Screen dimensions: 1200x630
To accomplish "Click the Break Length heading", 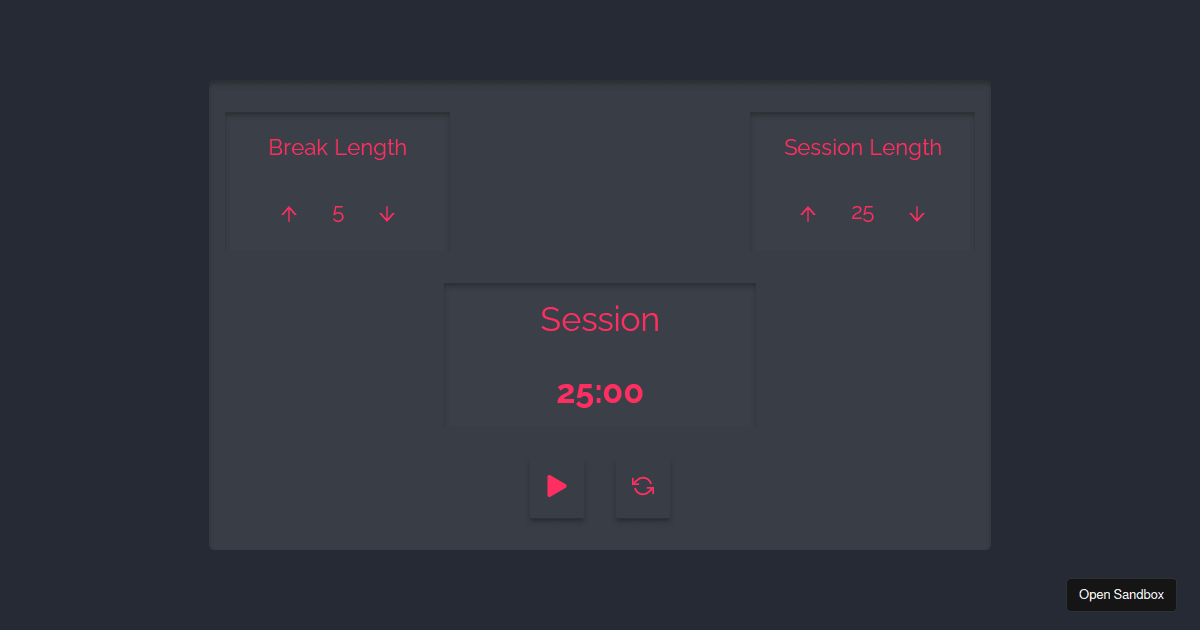I will click(338, 147).
